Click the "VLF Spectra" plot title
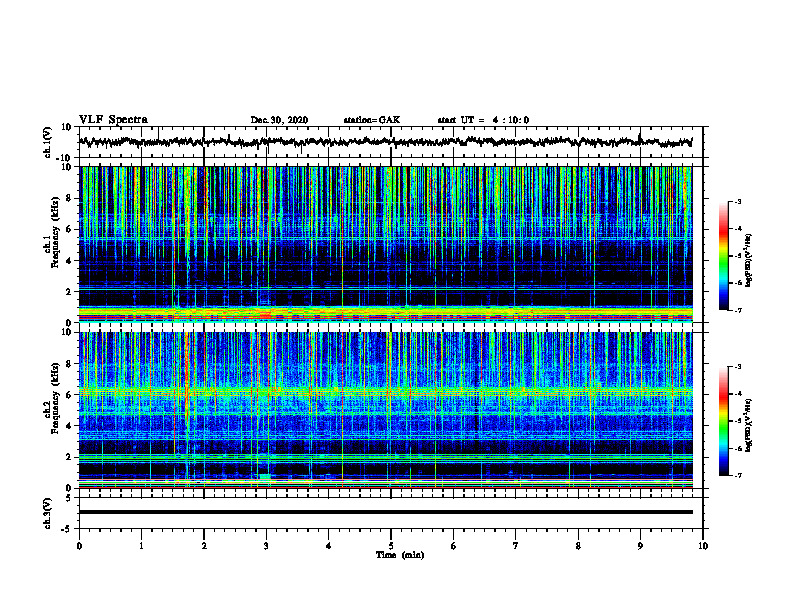Screen dimensions: 792x612 pos(113,120)
